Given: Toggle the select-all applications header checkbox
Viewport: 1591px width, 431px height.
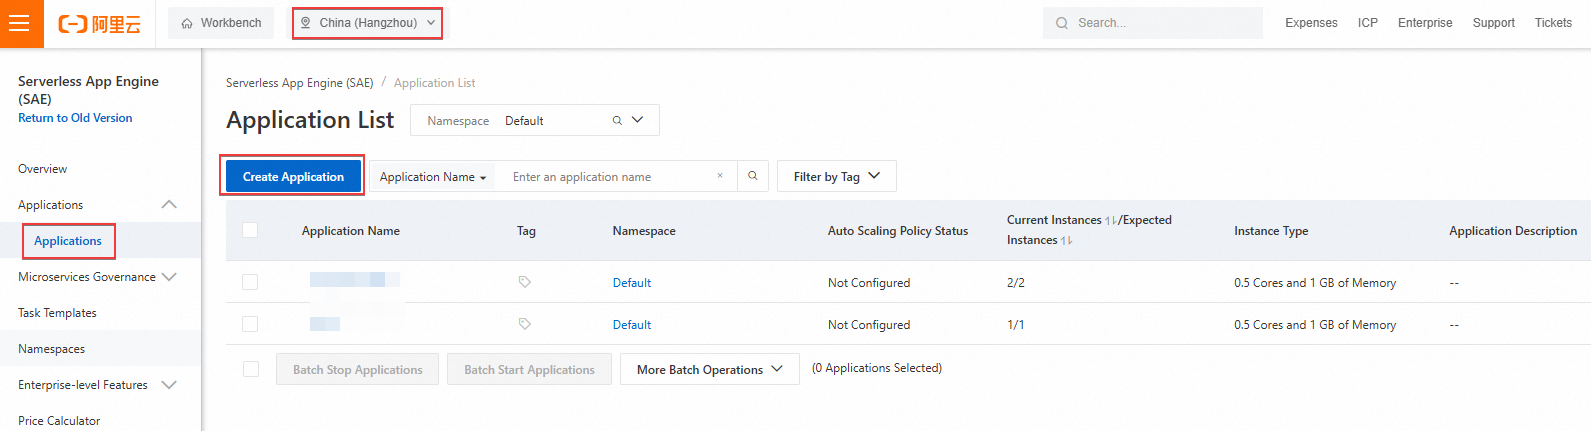Looking at the screenshot, I should coord(250,230).
